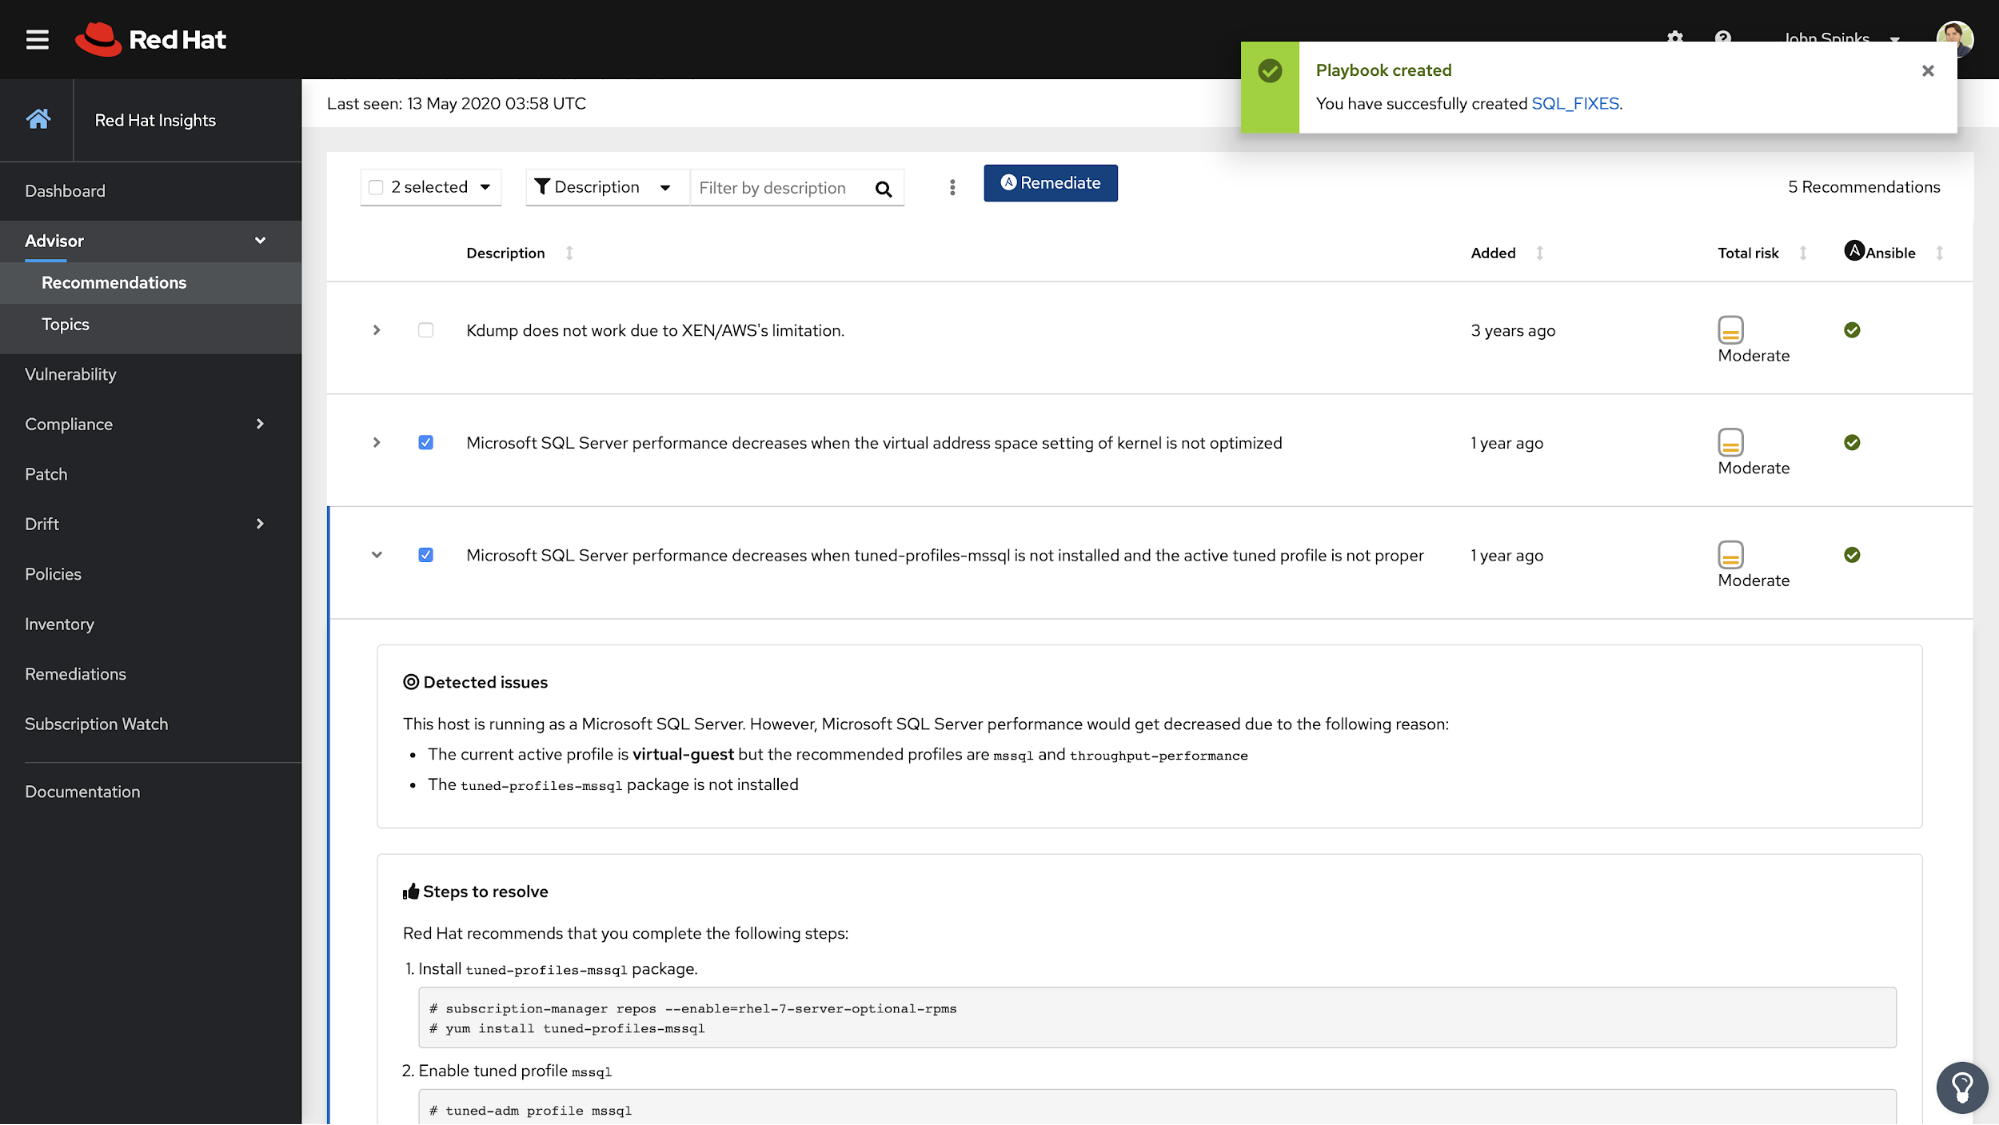Open the 2 selected bulk dropdown
1999x1125 pixels.
click(x=485, y=187)
